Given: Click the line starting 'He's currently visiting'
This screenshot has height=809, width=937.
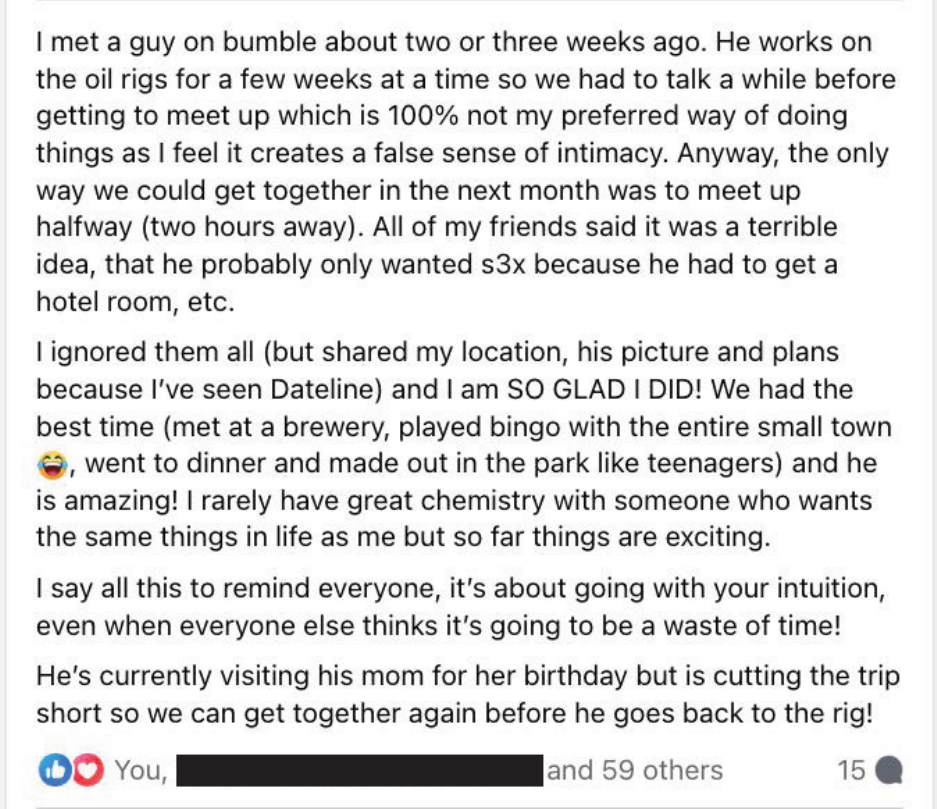Looking at the screenshot, I should [468, 676].
